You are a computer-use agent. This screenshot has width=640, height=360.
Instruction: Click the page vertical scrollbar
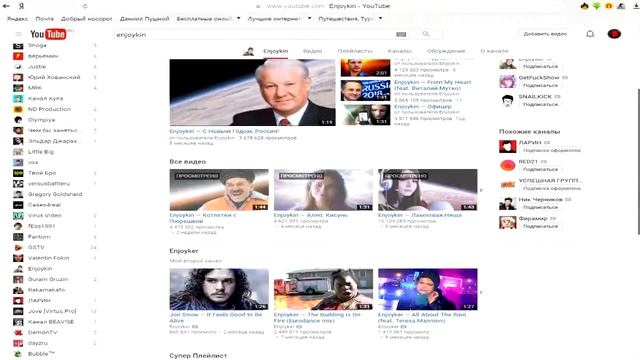pyautogui.click(x=638, y=161)
